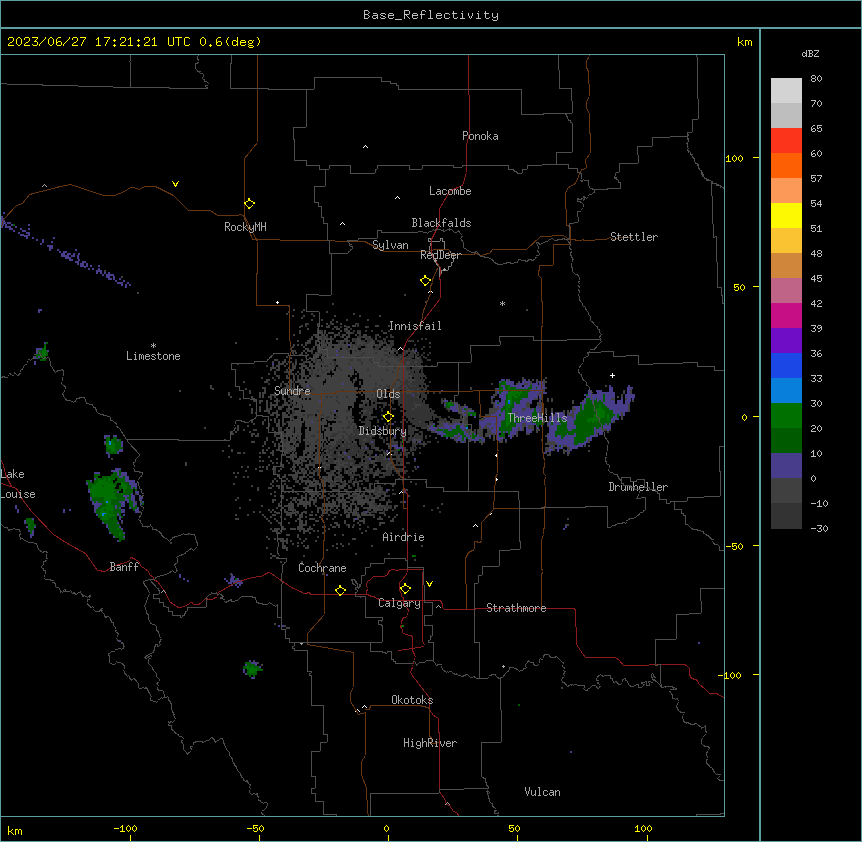Image resolution: width=862 pixels, height=842 pixels.
Task: Click the Base_Reflectivity title text
Action: click(431, 15)
